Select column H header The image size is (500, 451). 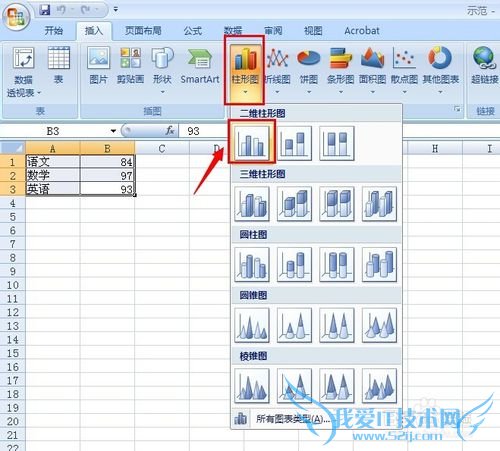(x=435, y=148)
